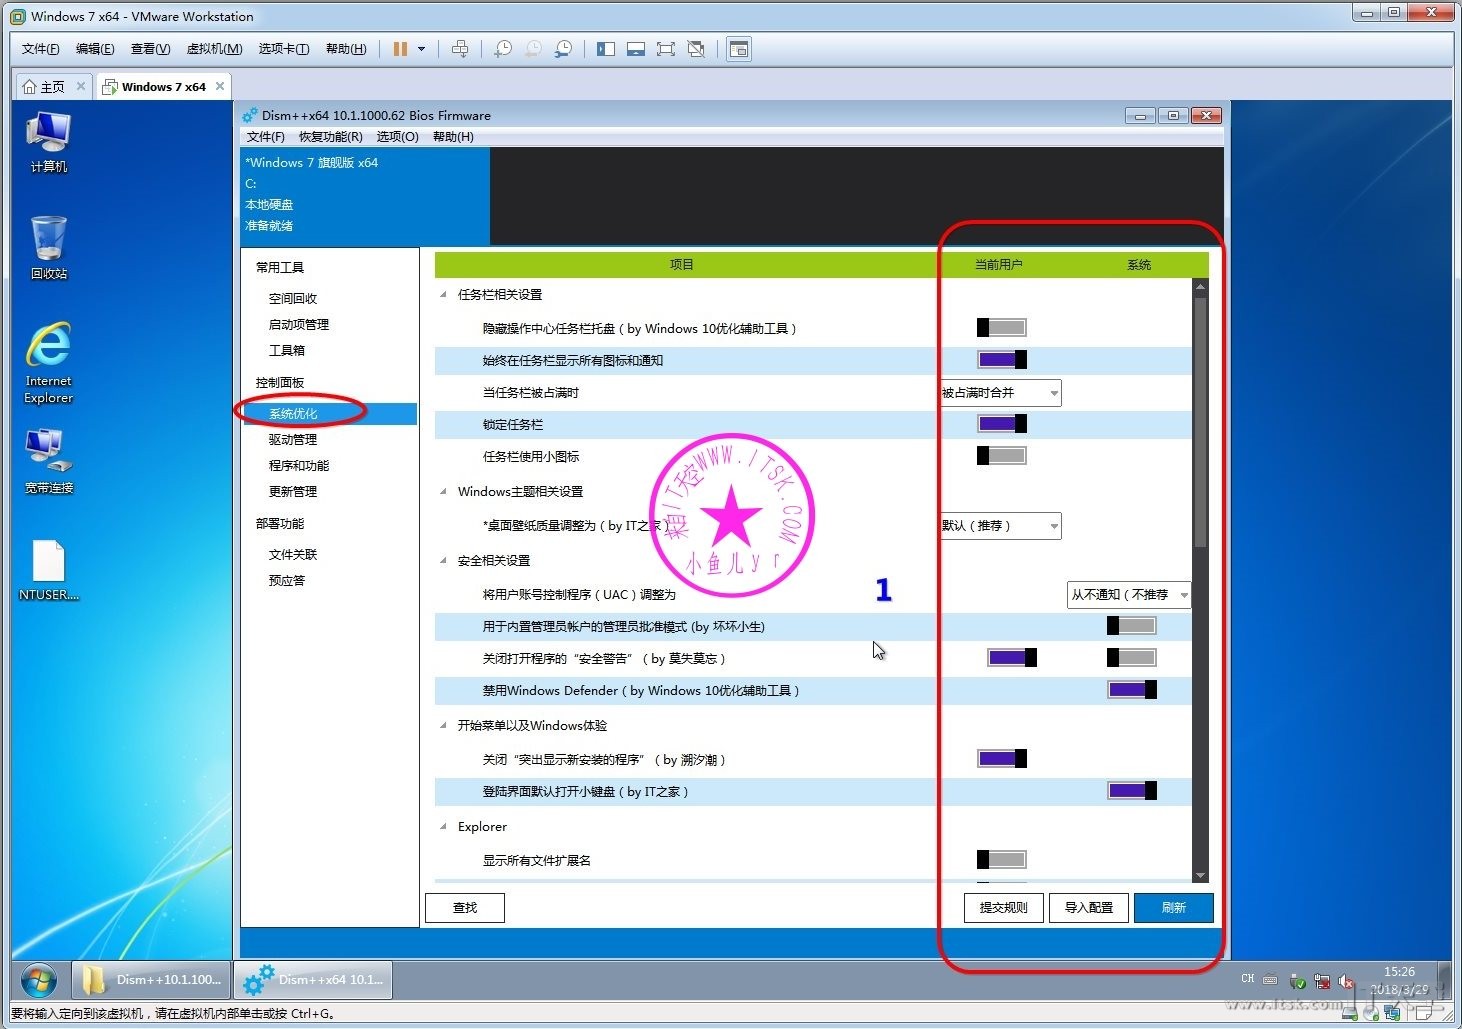Click the 导入配置 button
This screenshot has width=1462, height=1029.
[1088, 908]
